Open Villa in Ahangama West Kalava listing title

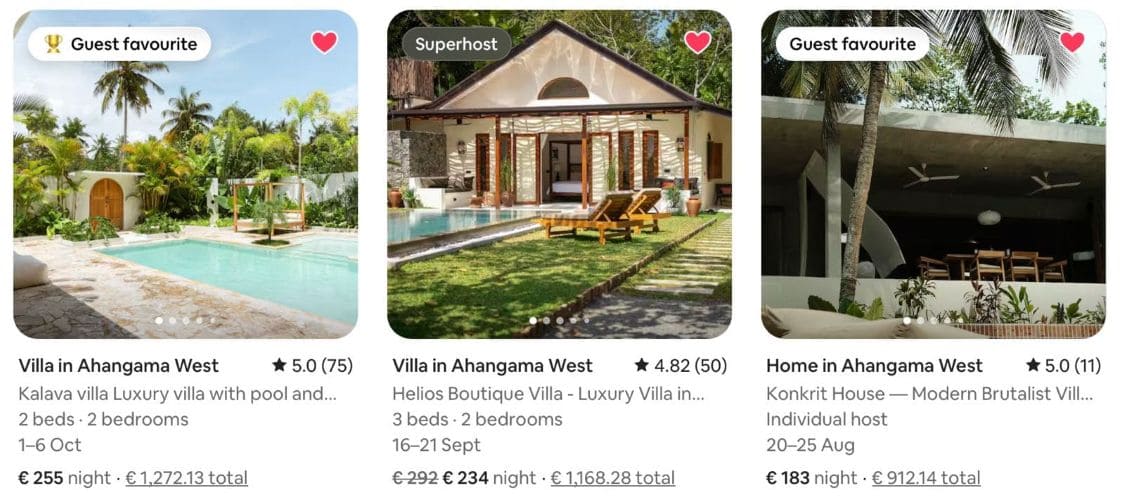point(118,366)
